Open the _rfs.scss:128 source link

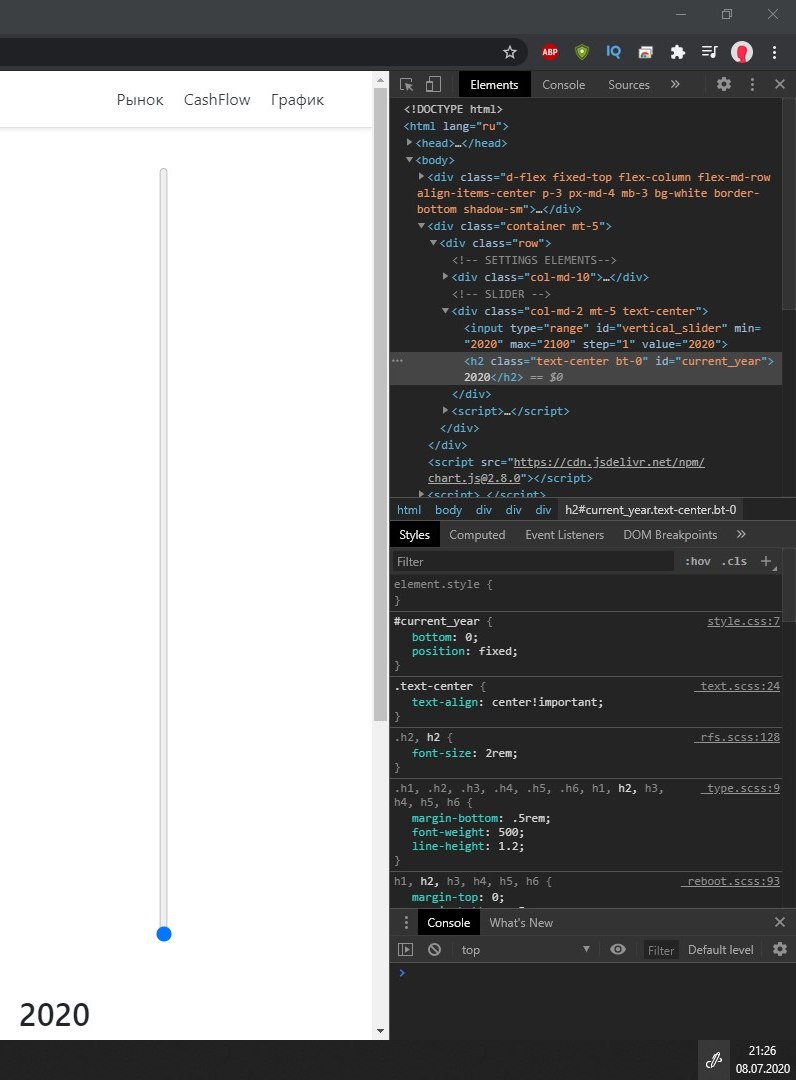[x=737, y=737]
